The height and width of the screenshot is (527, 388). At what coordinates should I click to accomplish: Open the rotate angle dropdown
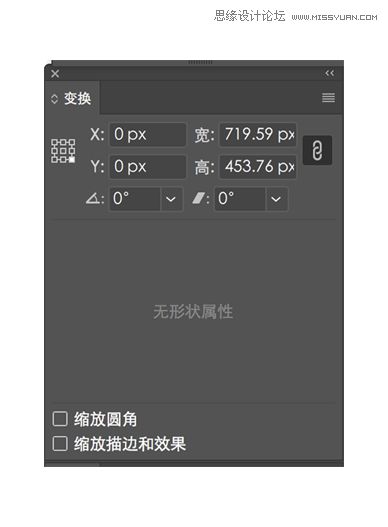tap(171, 199)
